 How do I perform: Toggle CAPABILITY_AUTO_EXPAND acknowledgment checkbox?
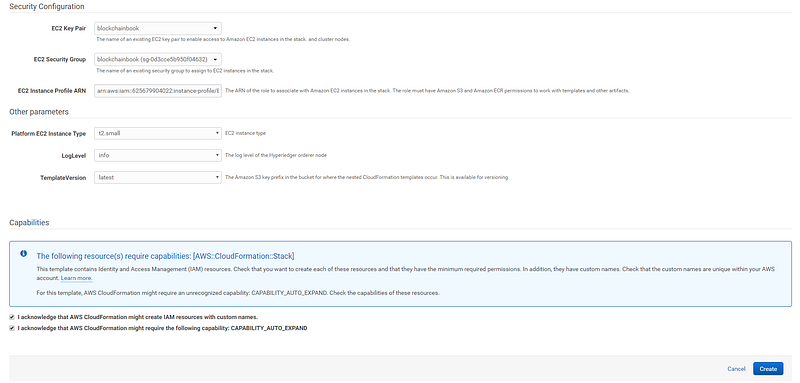pos(12,329)
